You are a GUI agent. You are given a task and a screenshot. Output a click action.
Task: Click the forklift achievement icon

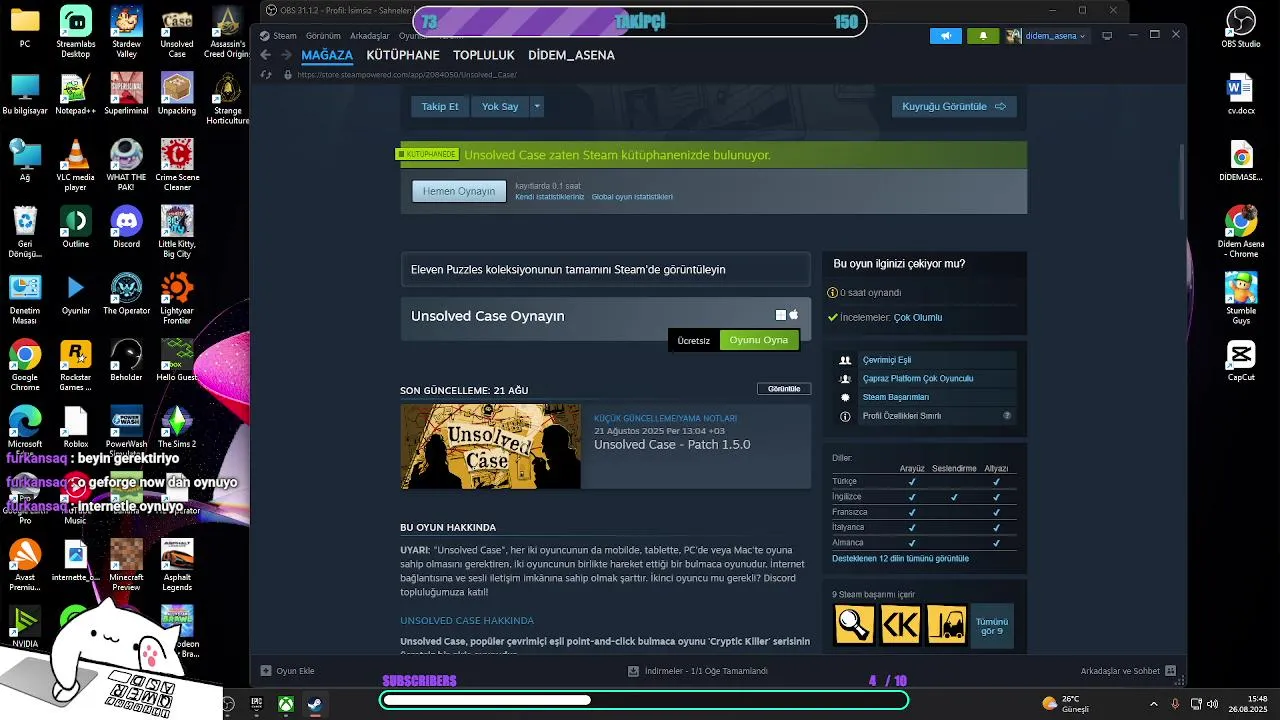(x=946, y=624)
